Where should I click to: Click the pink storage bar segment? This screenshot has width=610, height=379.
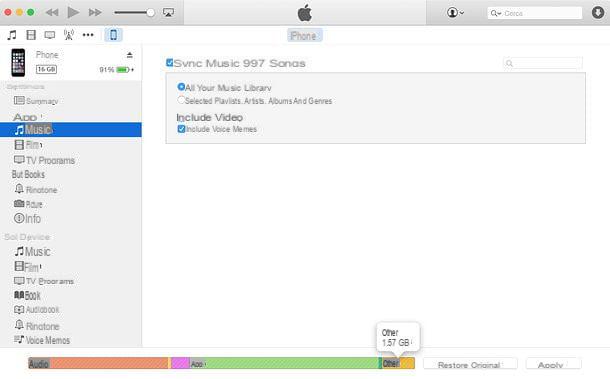pyautogui.click(x=180, y=363)
